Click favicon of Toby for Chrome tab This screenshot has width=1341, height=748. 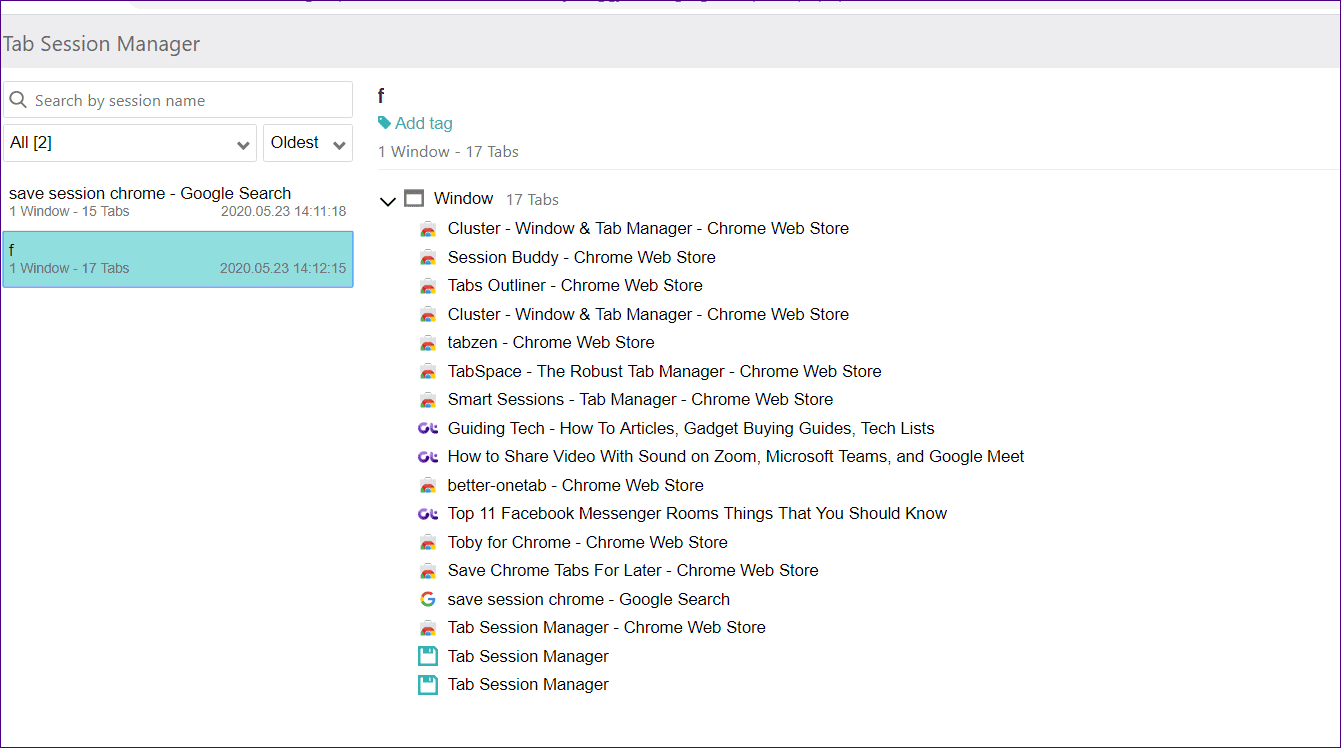point(428,542)
